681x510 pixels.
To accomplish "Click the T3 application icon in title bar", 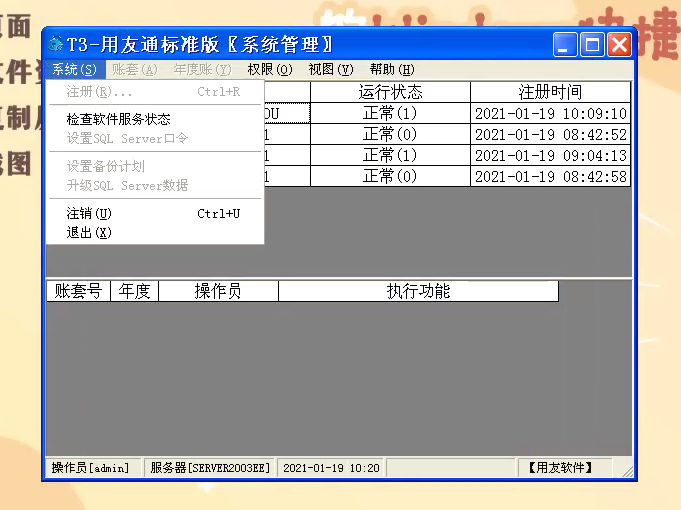I will (55, 44).
